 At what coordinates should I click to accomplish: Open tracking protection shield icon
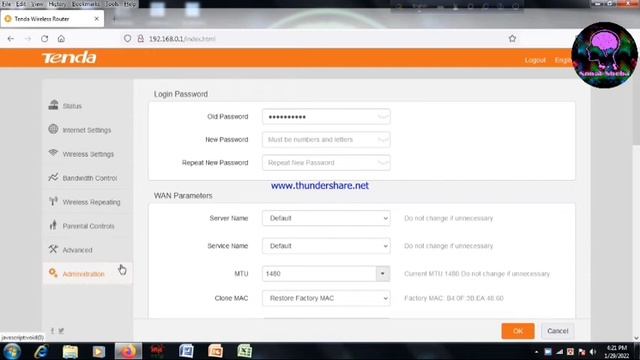127,39
